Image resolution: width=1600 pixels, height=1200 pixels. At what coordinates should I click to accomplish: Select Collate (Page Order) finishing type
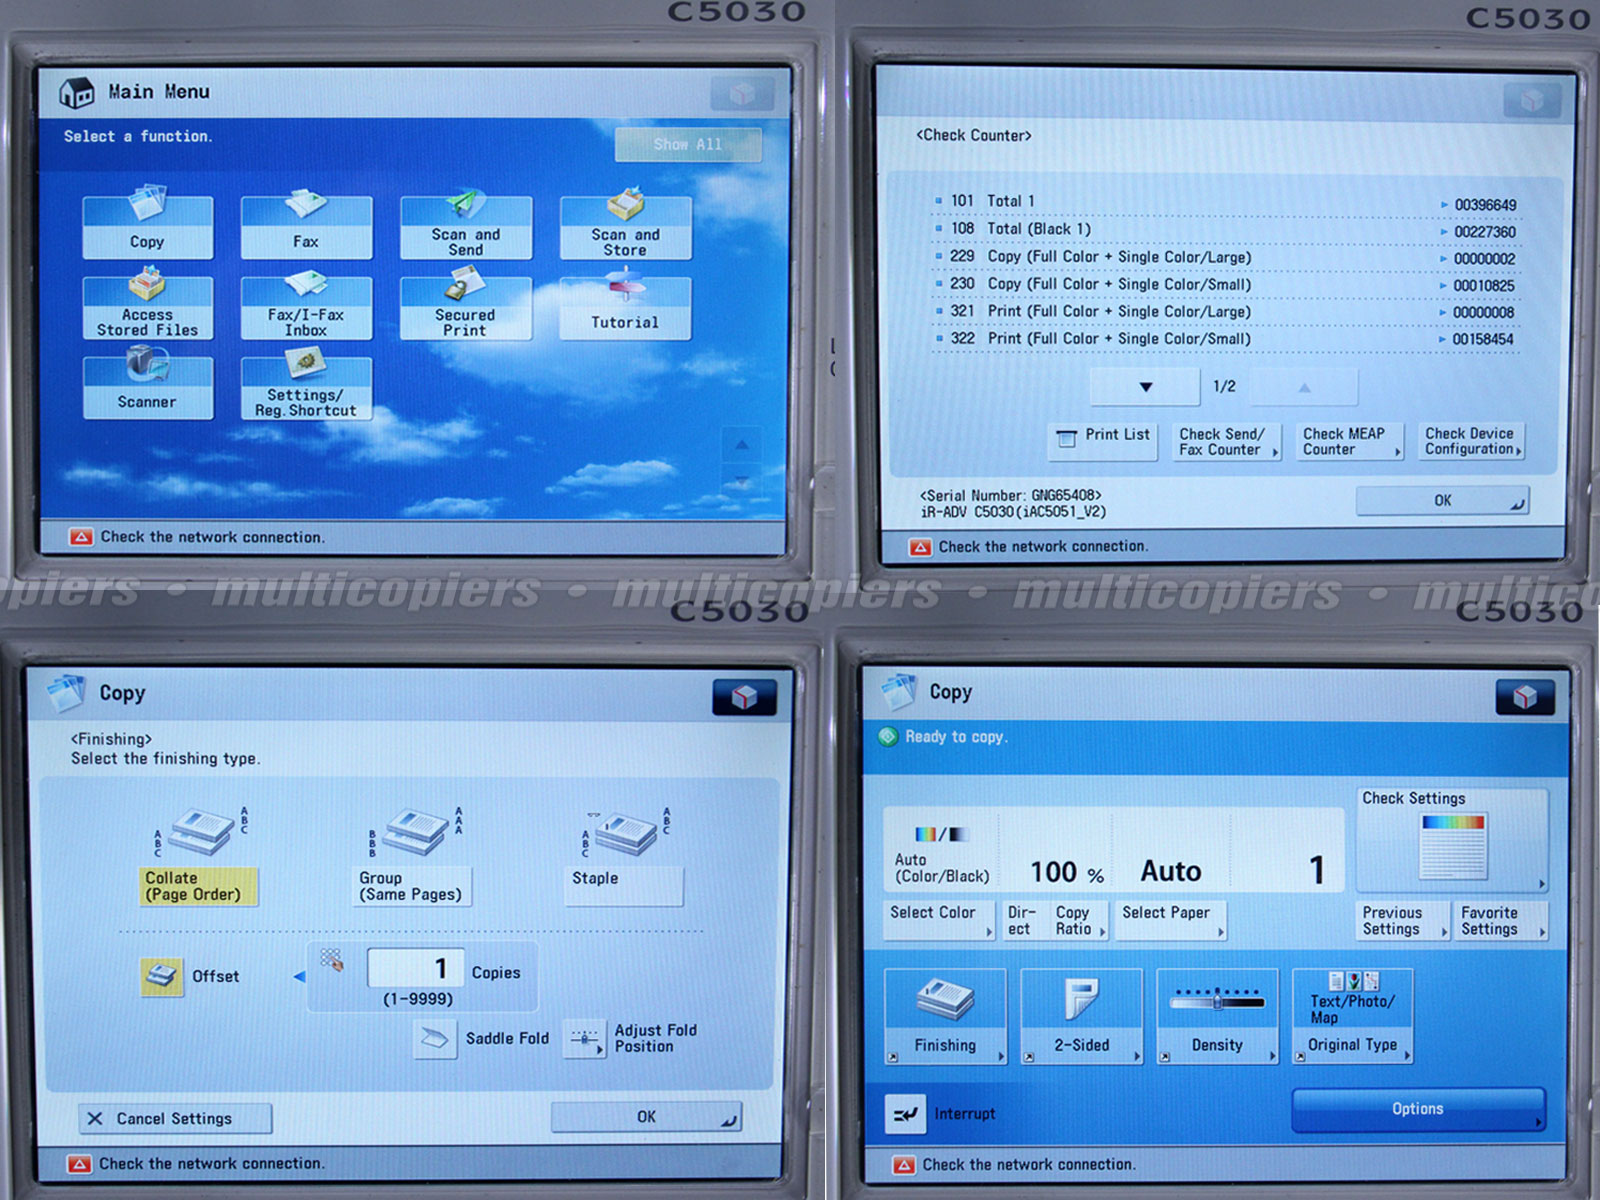point(198,886)
